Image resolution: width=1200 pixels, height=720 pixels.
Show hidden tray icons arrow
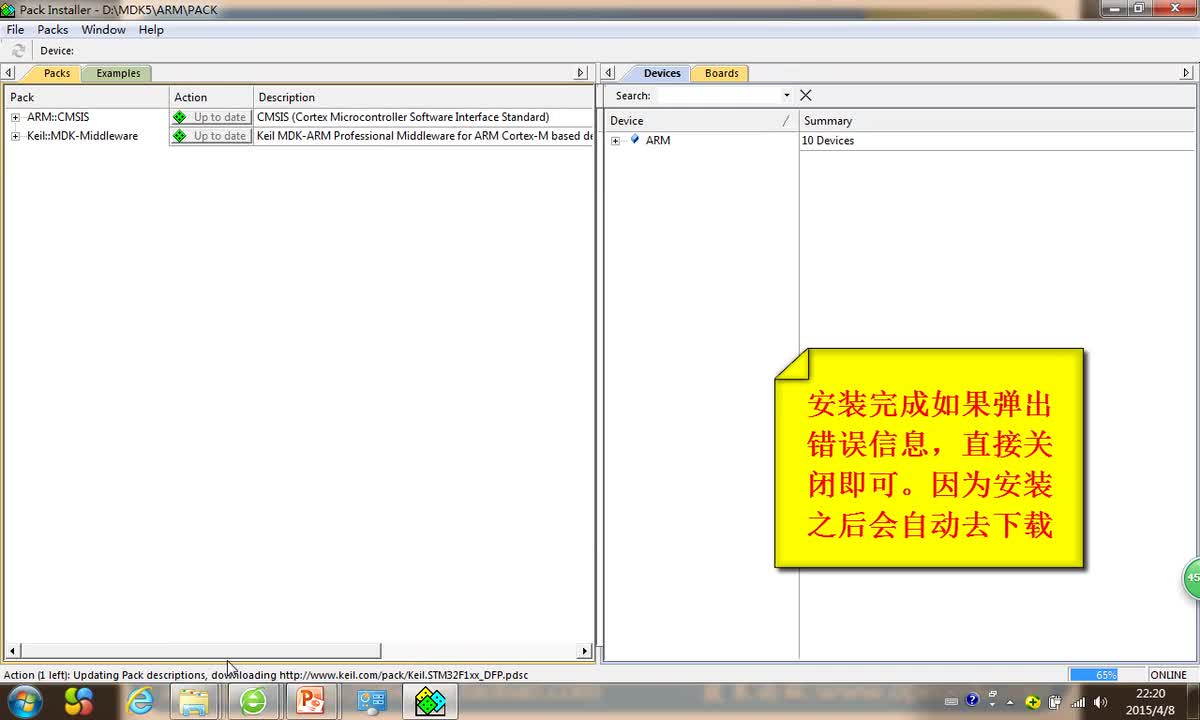[x=1010, y=702]
